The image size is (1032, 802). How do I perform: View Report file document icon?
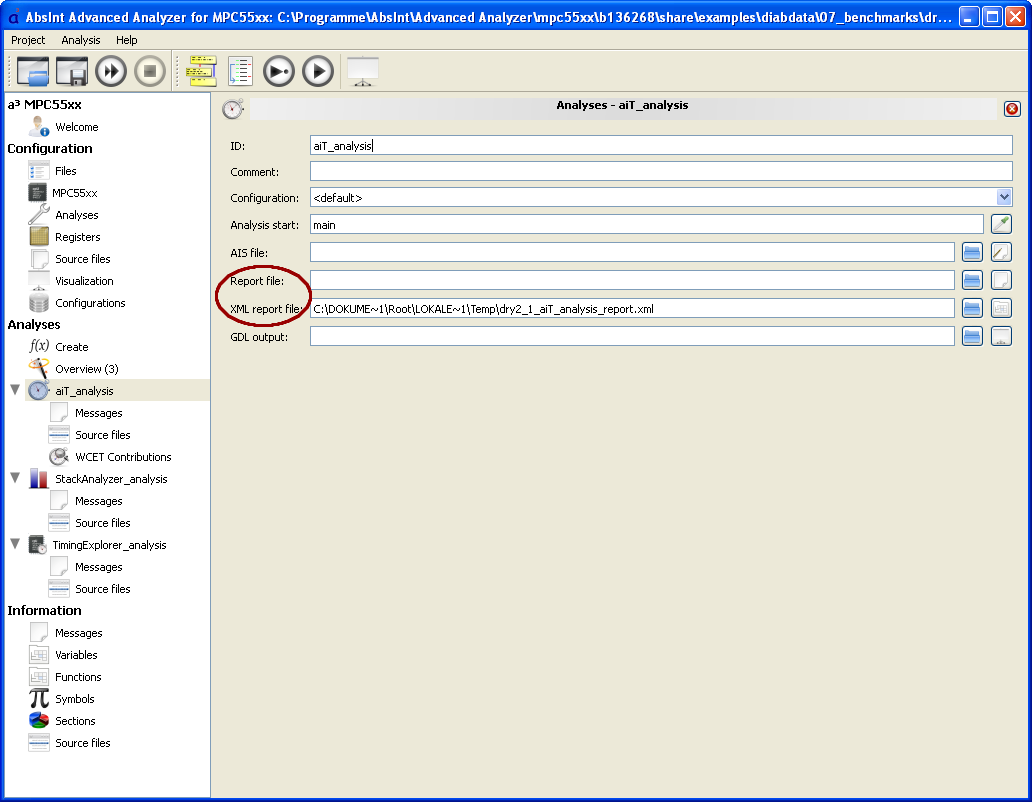click(1001, 280)
